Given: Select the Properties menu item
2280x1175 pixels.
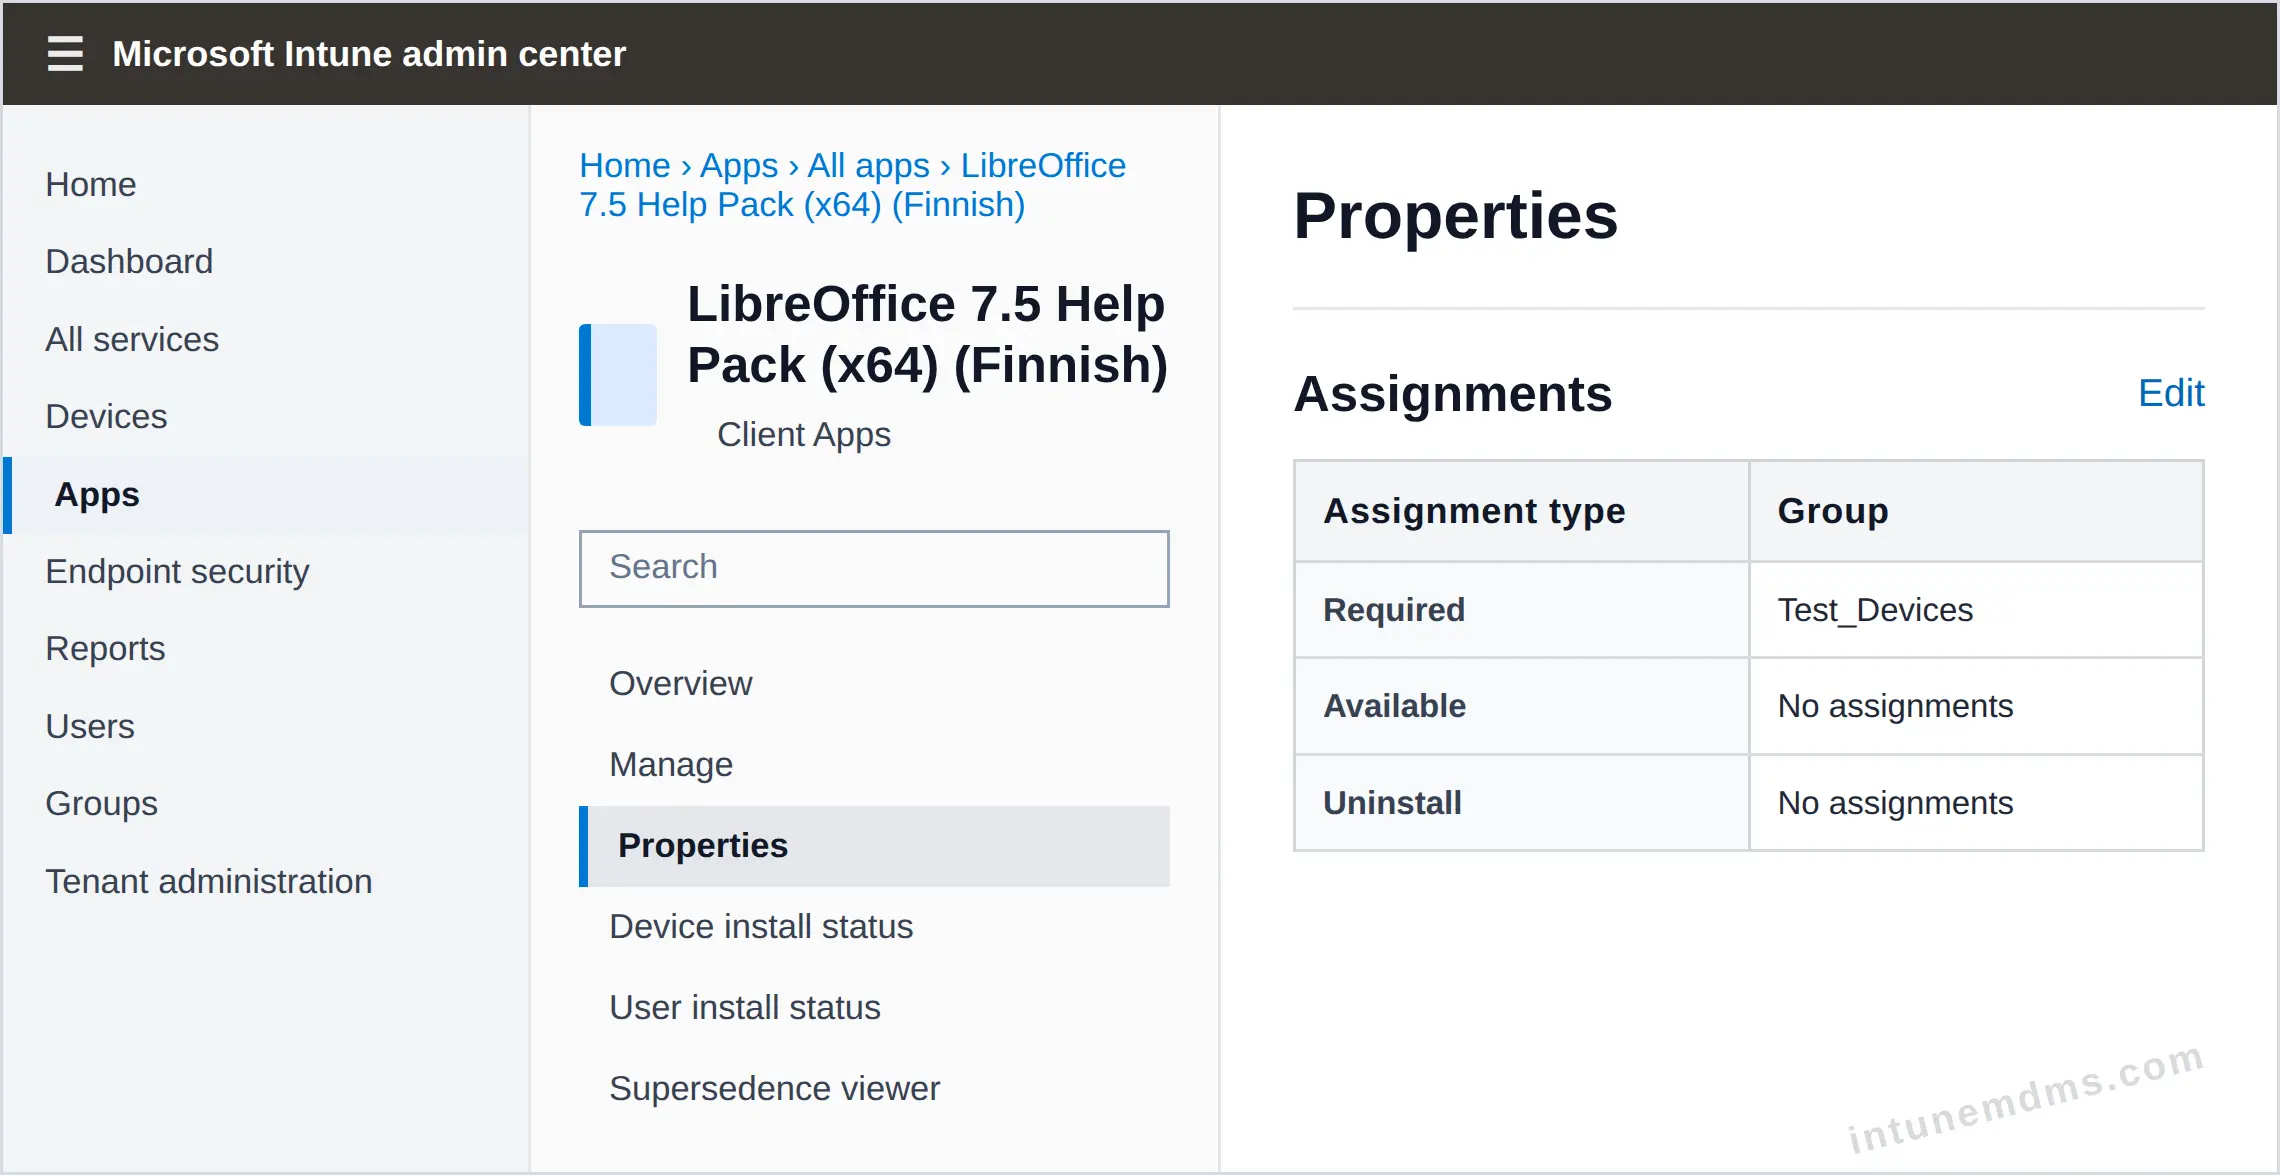Looking at the screenshot, I should point(874,846).
